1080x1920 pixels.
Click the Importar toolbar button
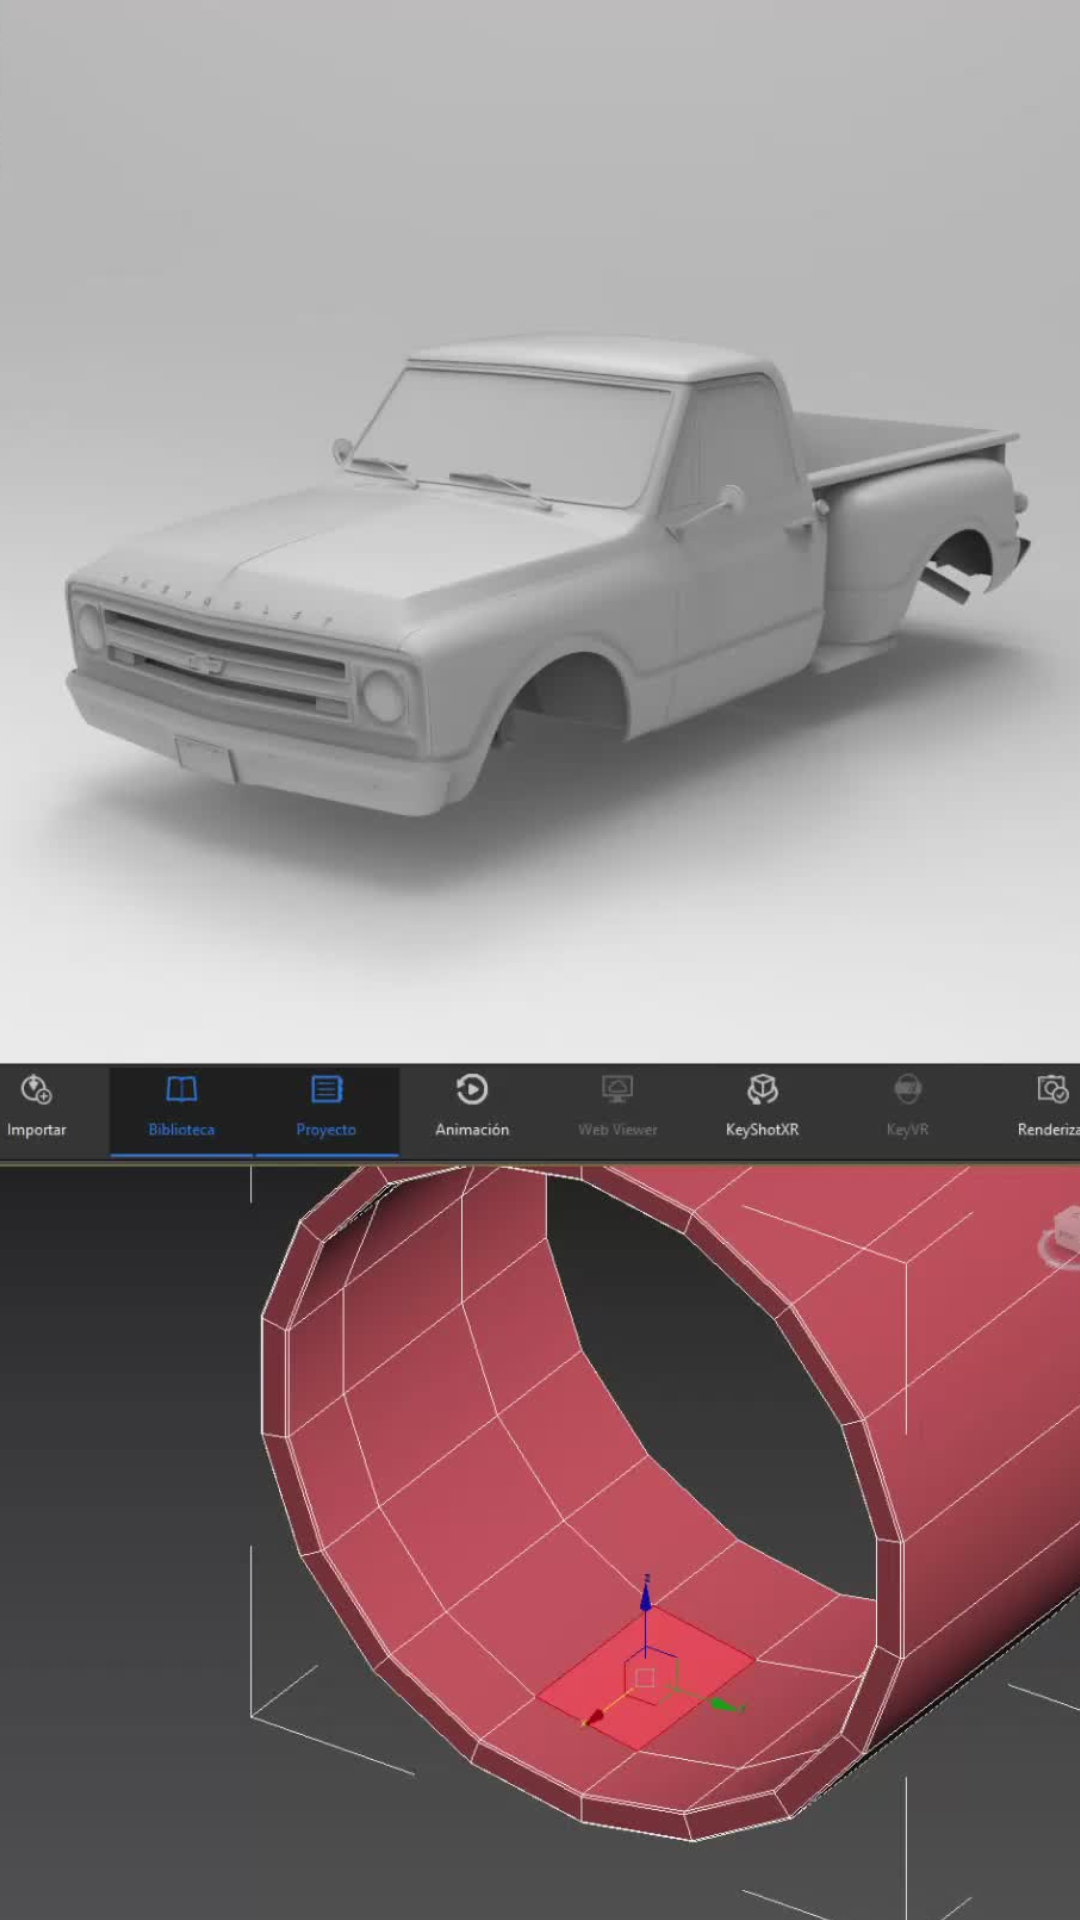pyautogui.click(x=36, y=1107)
